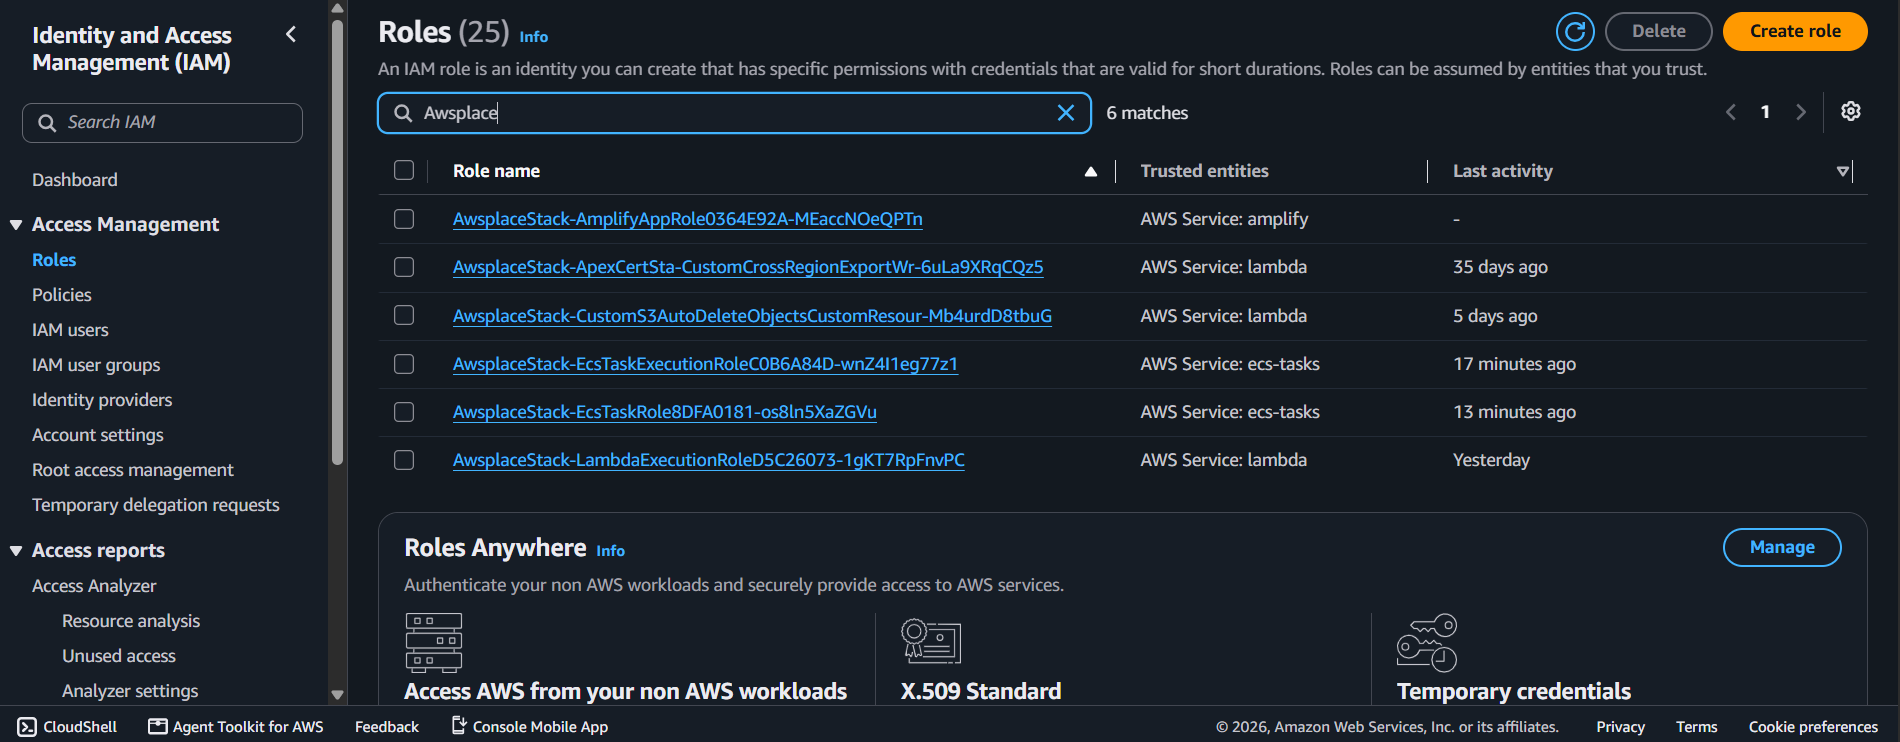Click magnifier icon in Search IAM box
The height and width of the screenshot is (742, 1900).
coord(47,123)
